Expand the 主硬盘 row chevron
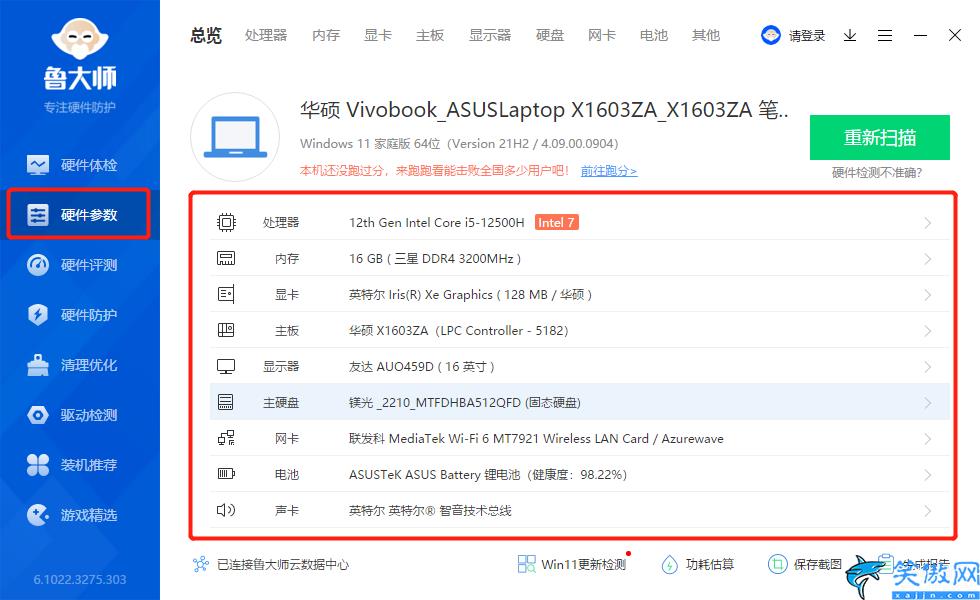This screenshot has width=980, height=600. tap(928, 402)
